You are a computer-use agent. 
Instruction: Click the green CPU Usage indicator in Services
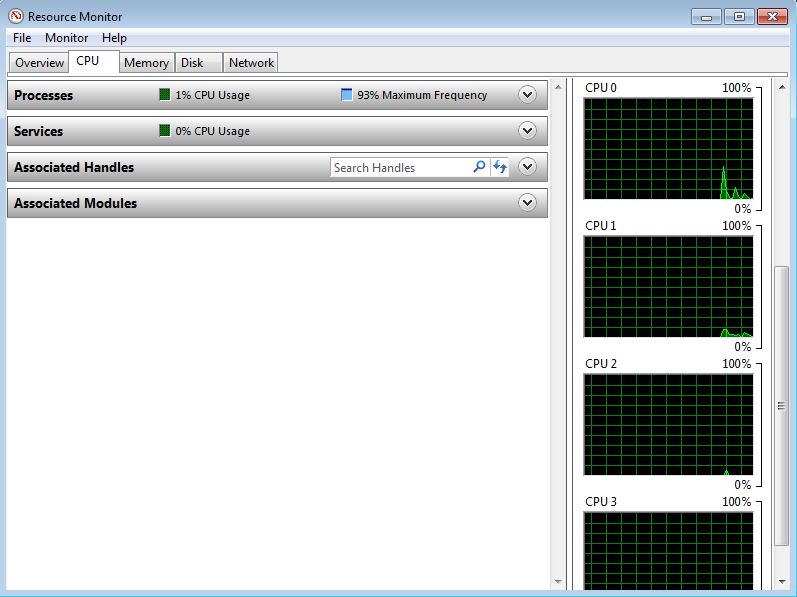[165, 131]
